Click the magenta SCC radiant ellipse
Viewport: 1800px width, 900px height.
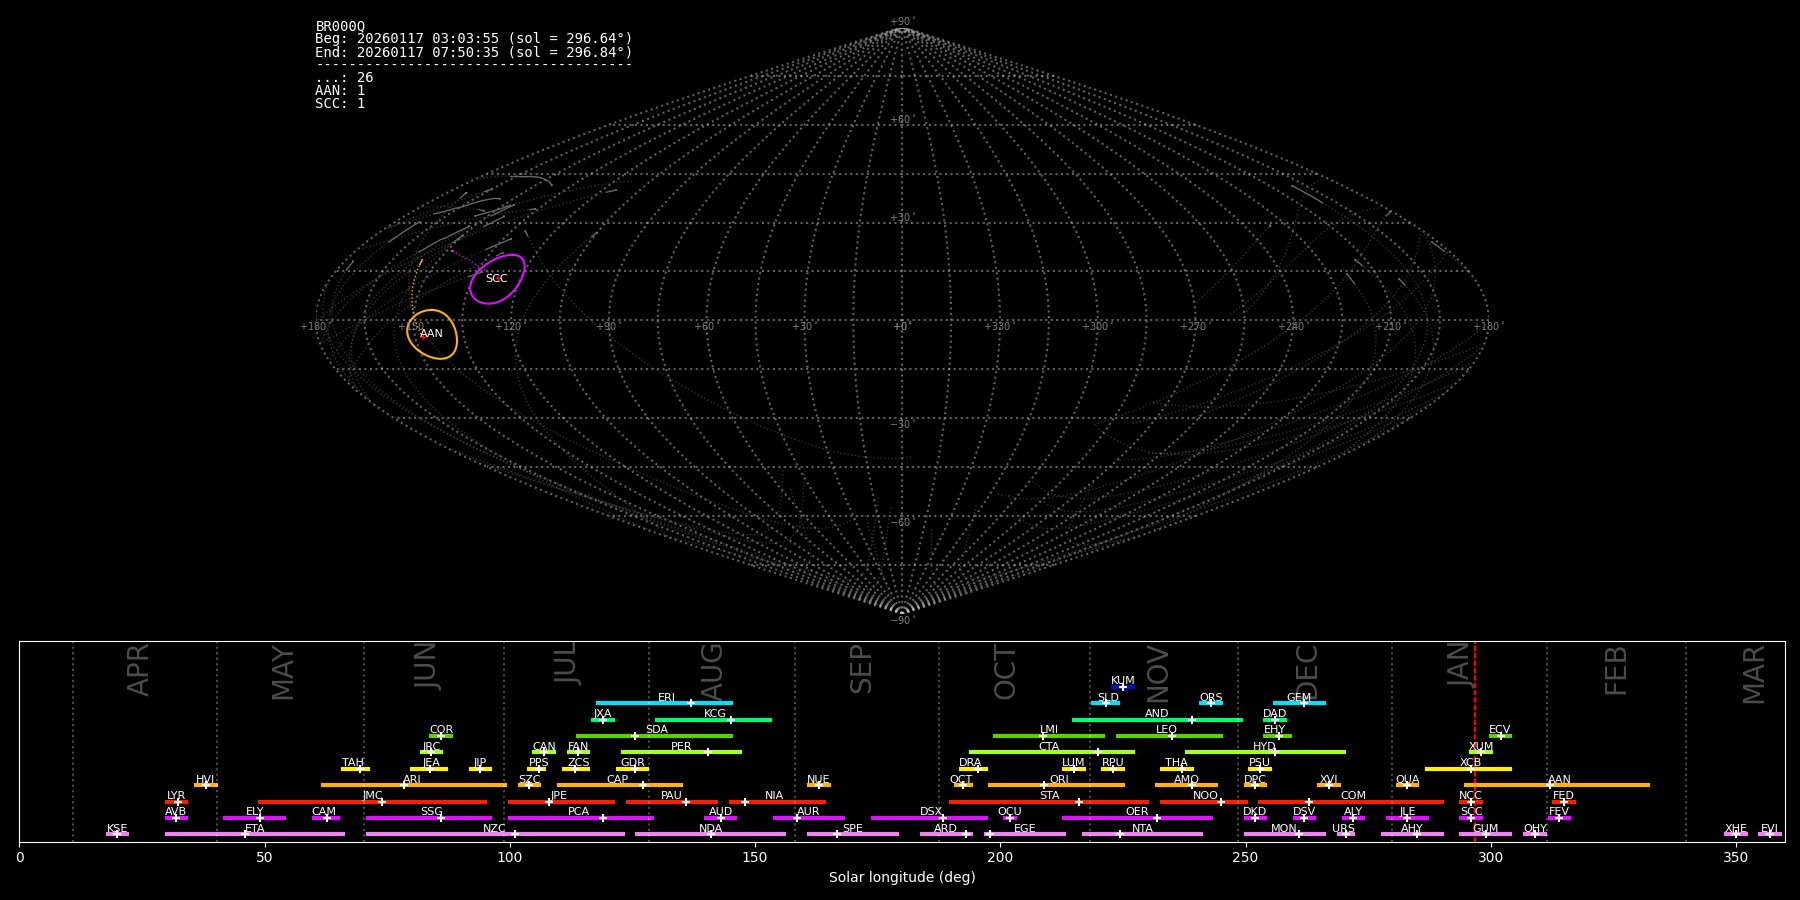(x=497, y=279)
